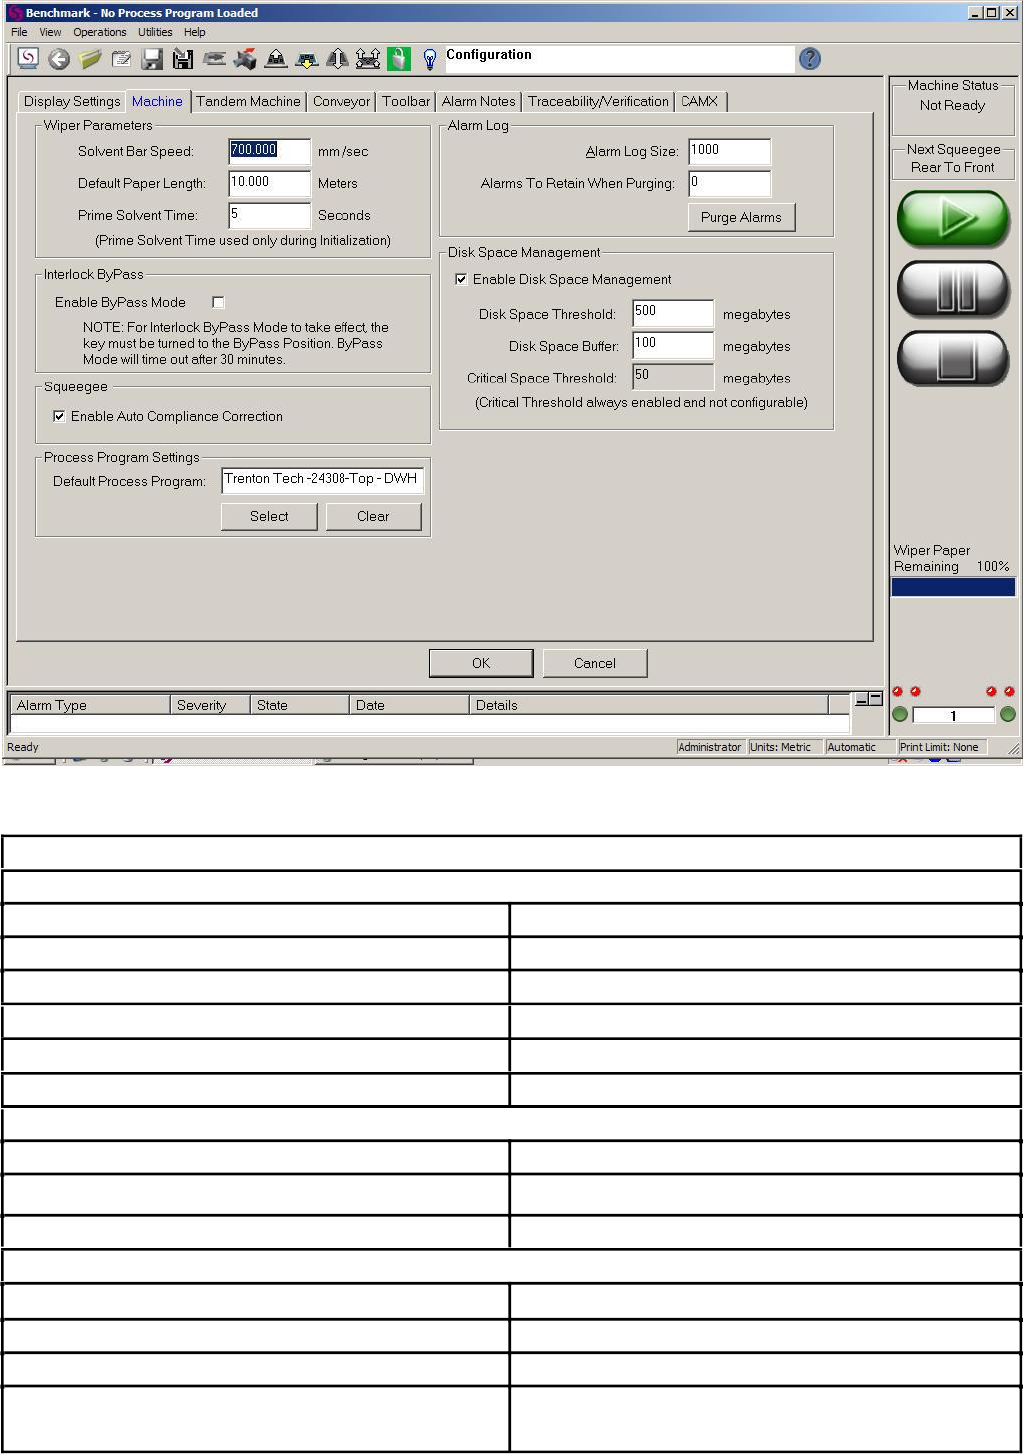
Task: Confirm configuration with OK button
Action: (x=481, y=663)
